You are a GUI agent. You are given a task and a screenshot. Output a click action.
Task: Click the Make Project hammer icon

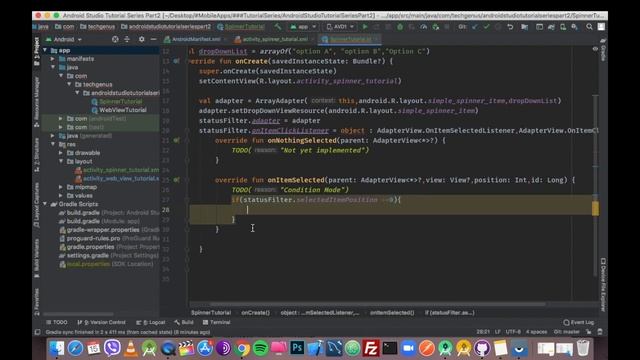click(x=278, y=27)
